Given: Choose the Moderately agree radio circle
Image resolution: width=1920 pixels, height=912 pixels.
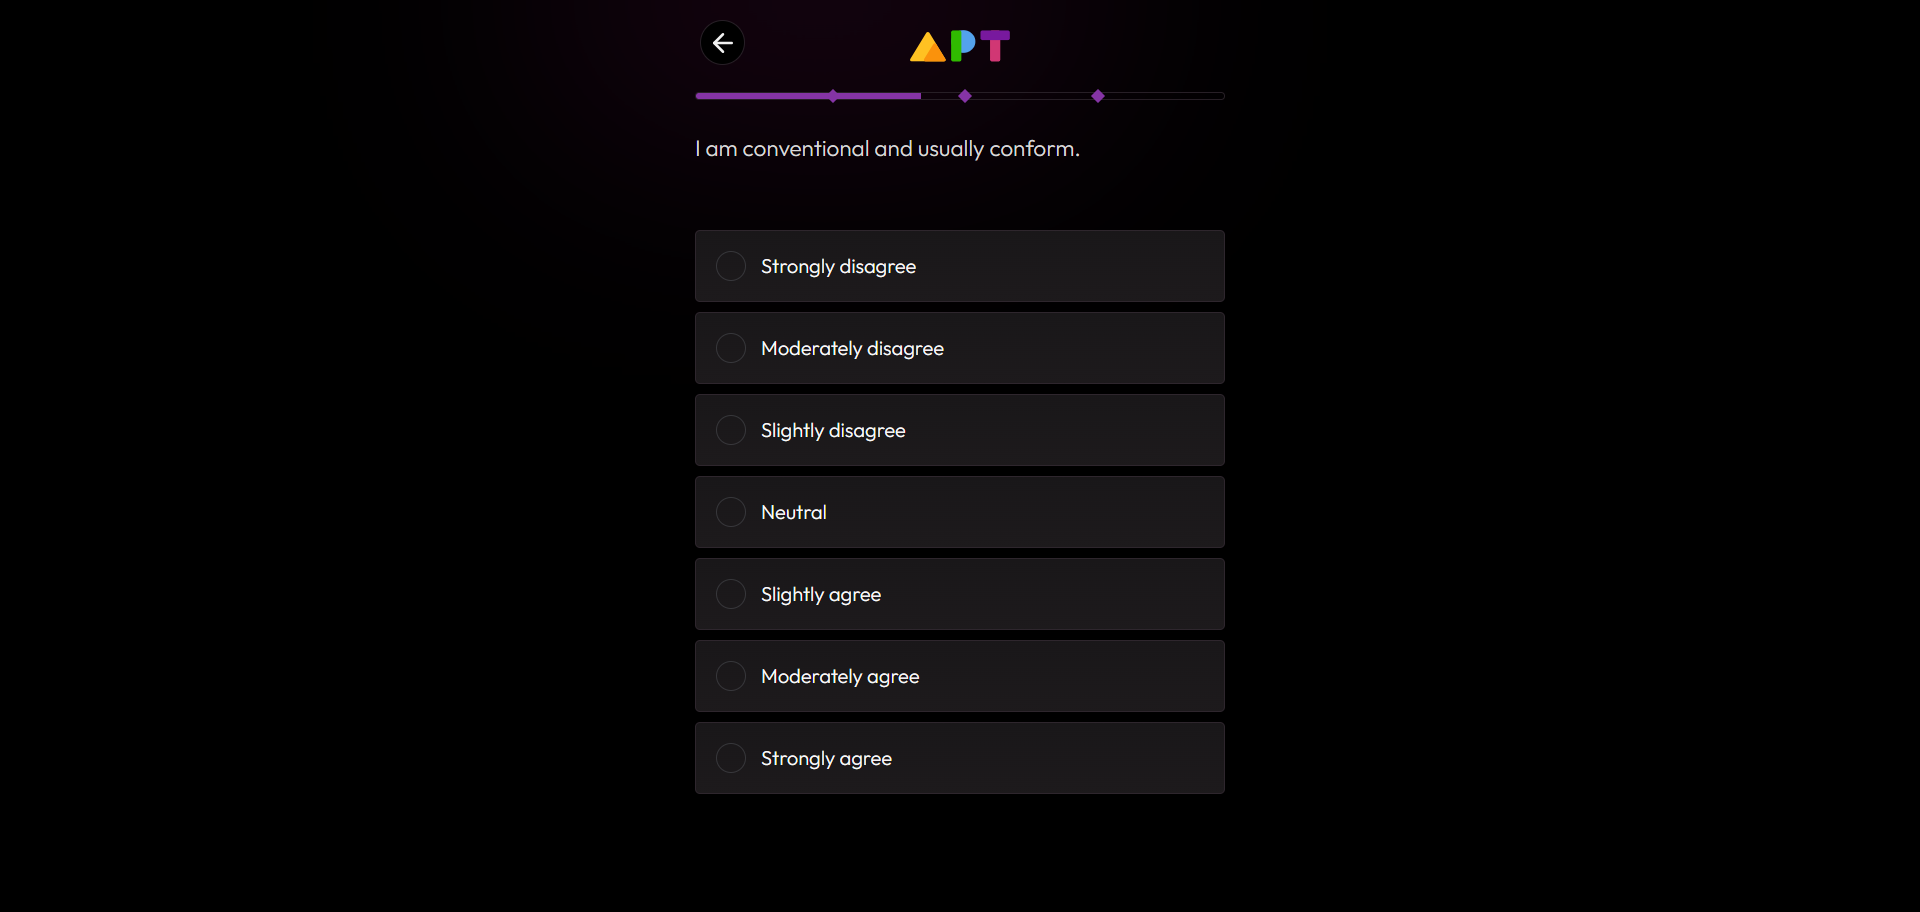Looking at the screenshot, I should coord(731,676).
